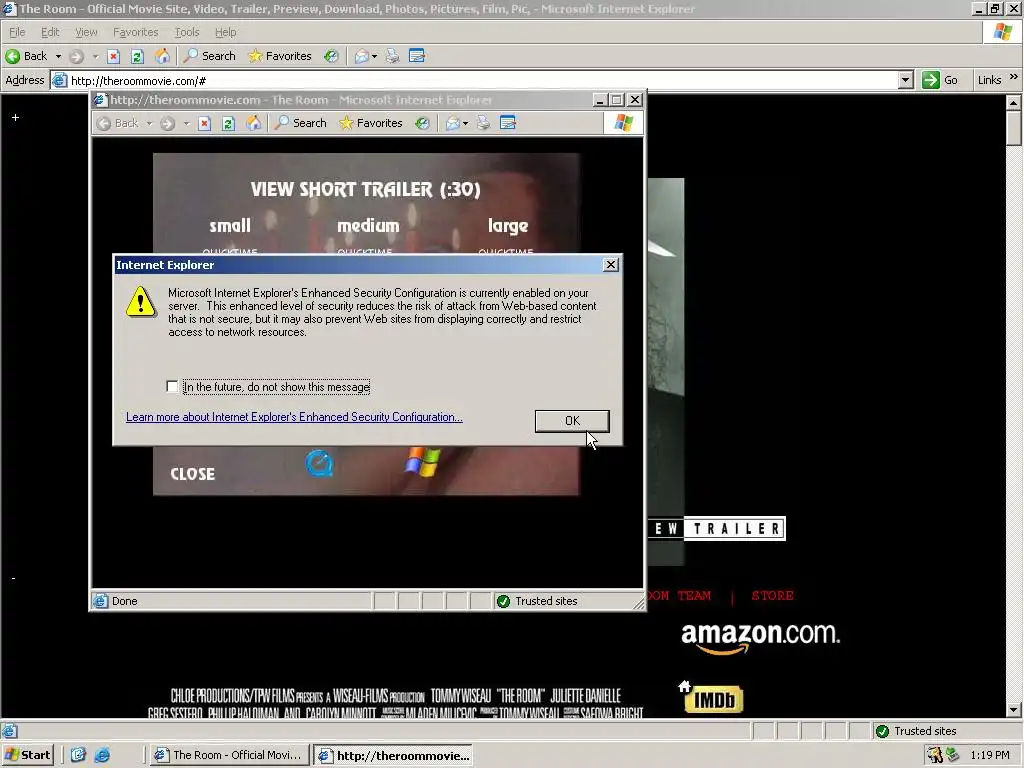Image resolution: width=1024 pixels, height=768 pixels.
Task: Expand the Links toolbar chevron
Action: pos(1014,77)
